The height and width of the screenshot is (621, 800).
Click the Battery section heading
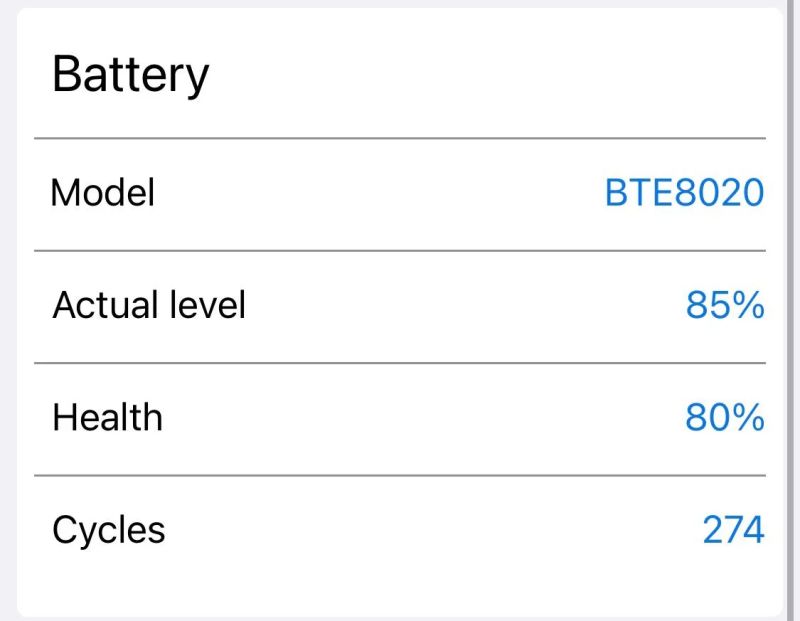(x=130, y=74)
